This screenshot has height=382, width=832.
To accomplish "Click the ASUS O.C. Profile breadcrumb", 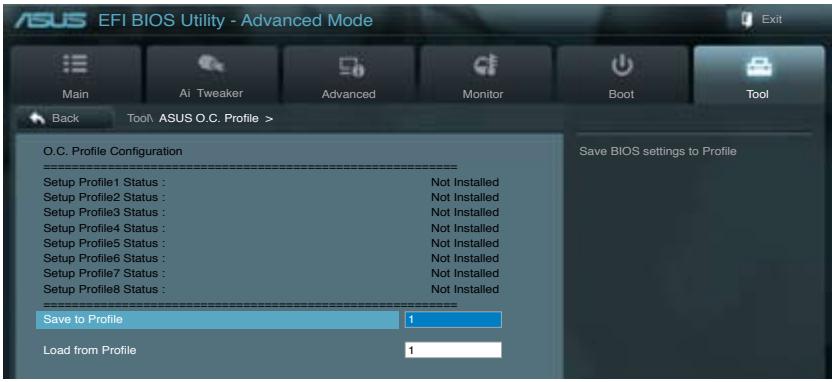I will coord(209,118).
